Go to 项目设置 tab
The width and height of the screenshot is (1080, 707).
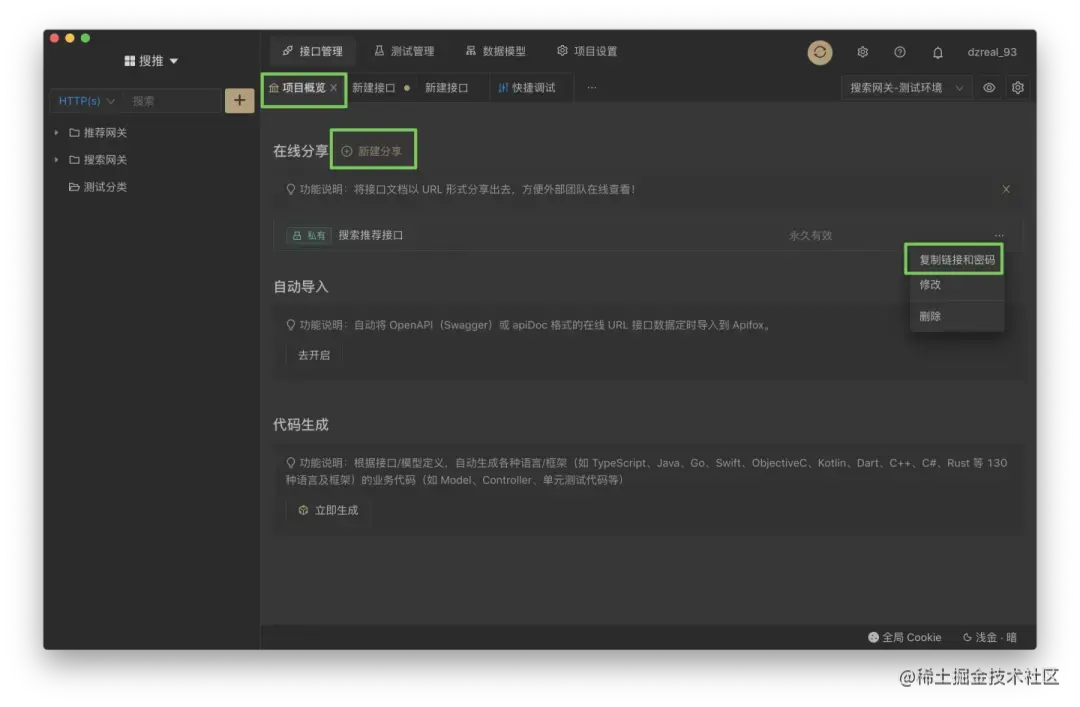click(x=587, y=51)
